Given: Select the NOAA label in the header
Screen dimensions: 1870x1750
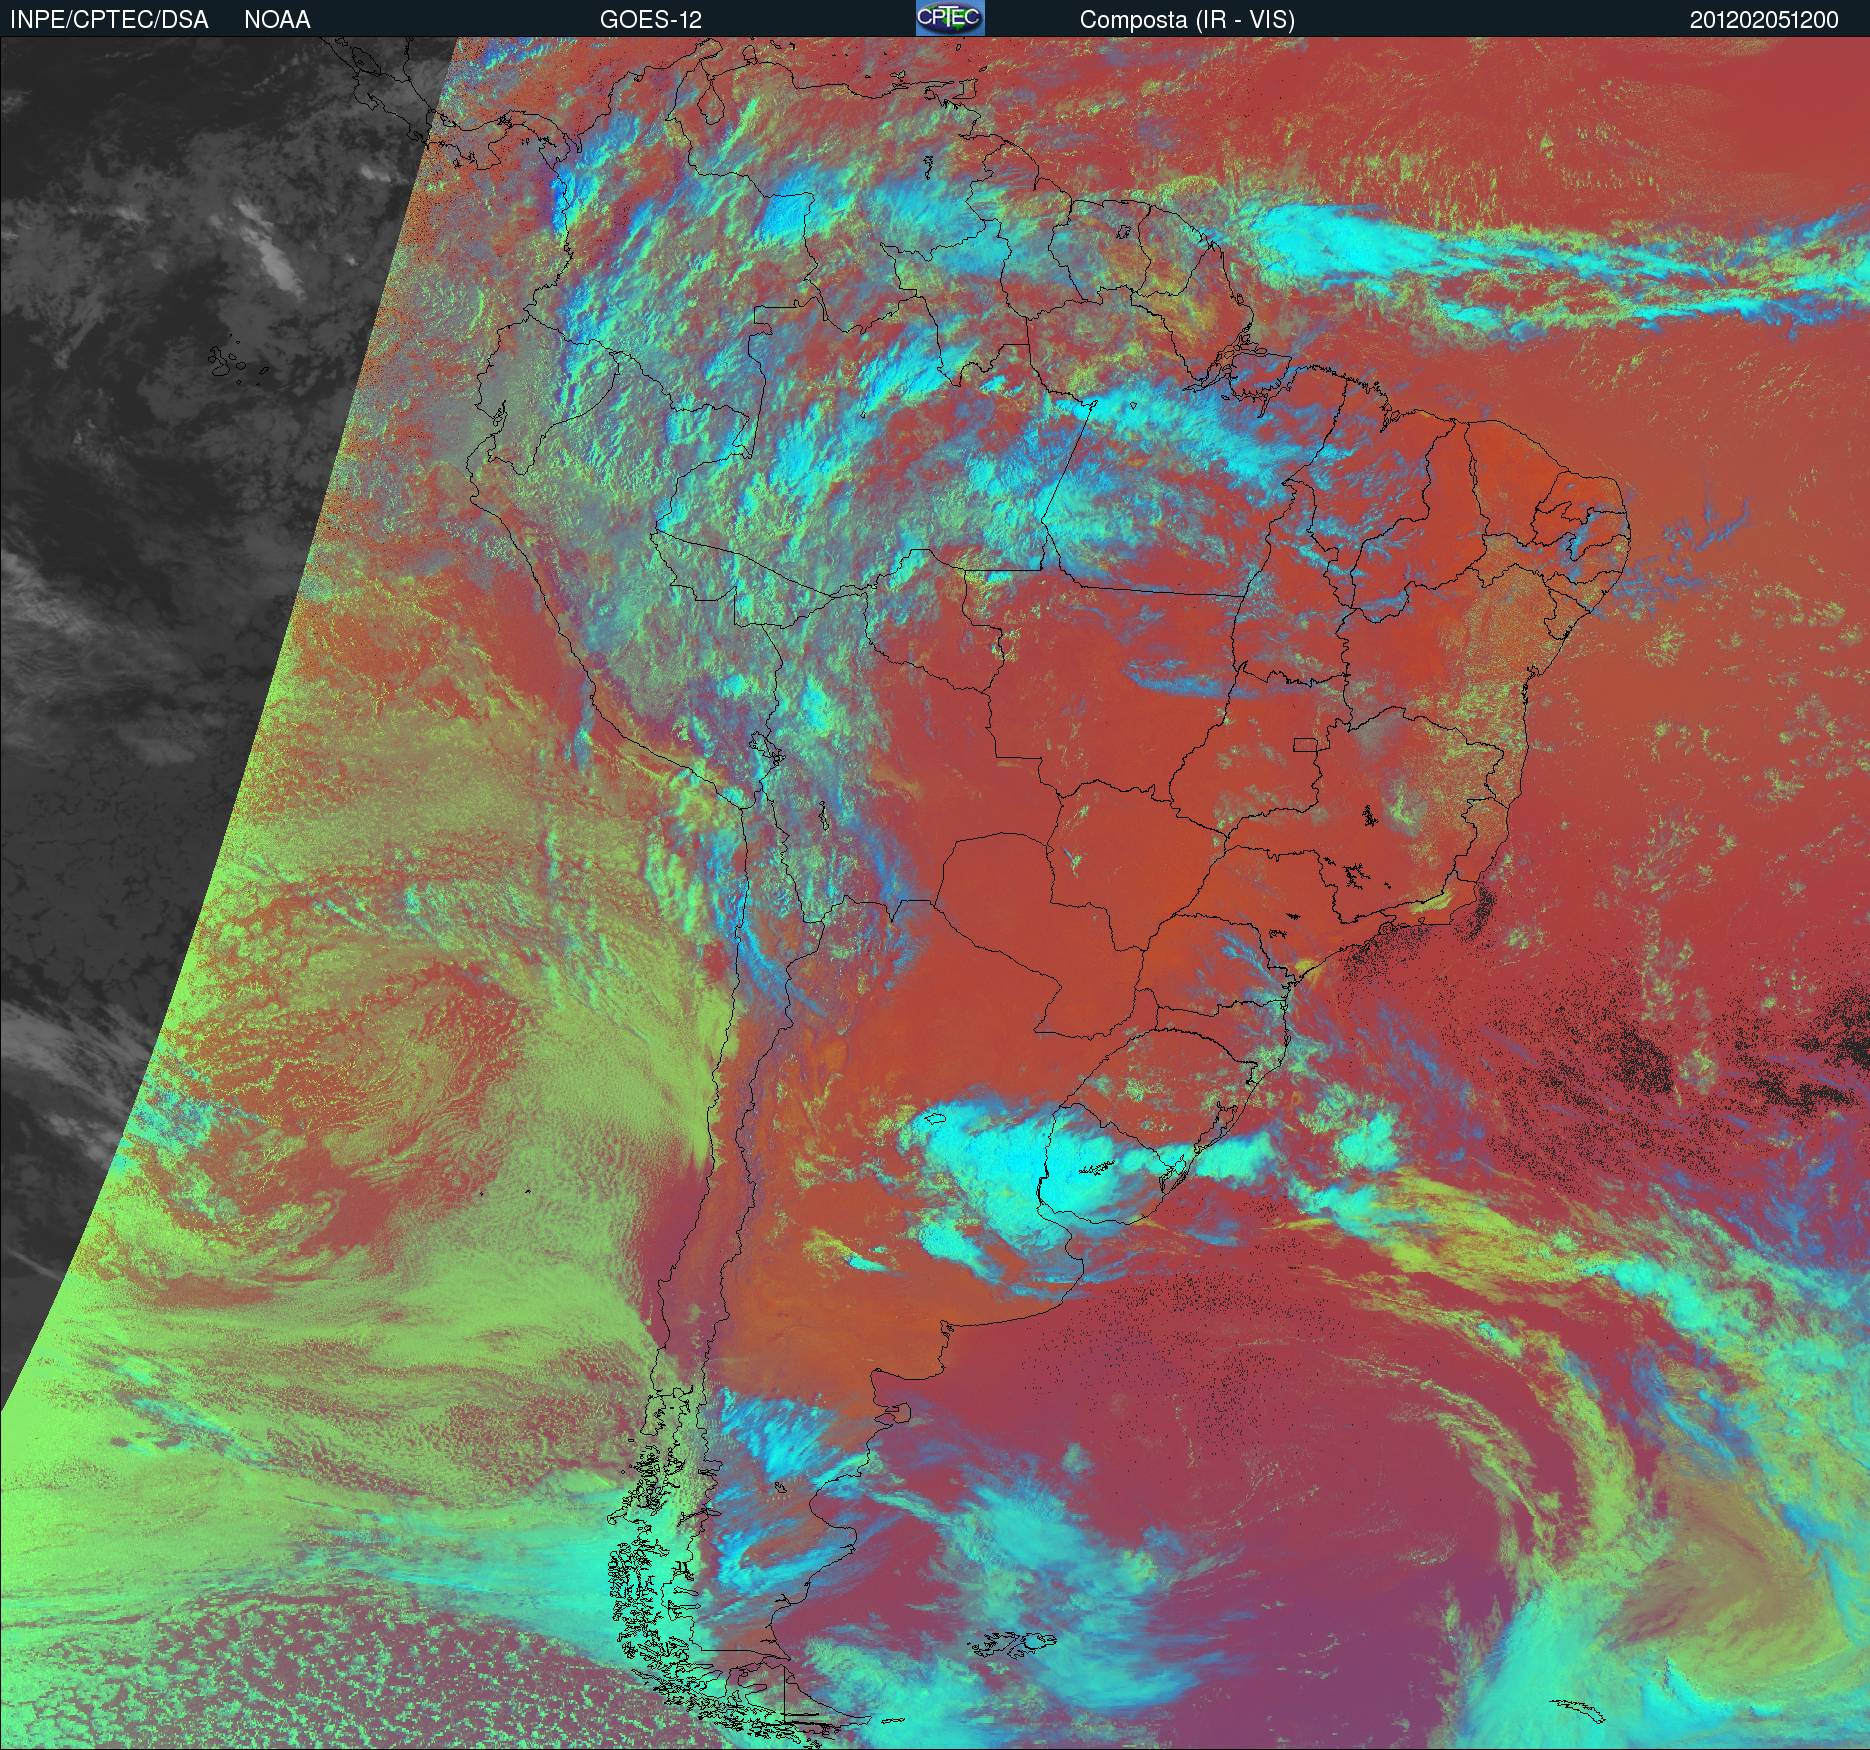Looking at the screenshot, I should (277, 20).
